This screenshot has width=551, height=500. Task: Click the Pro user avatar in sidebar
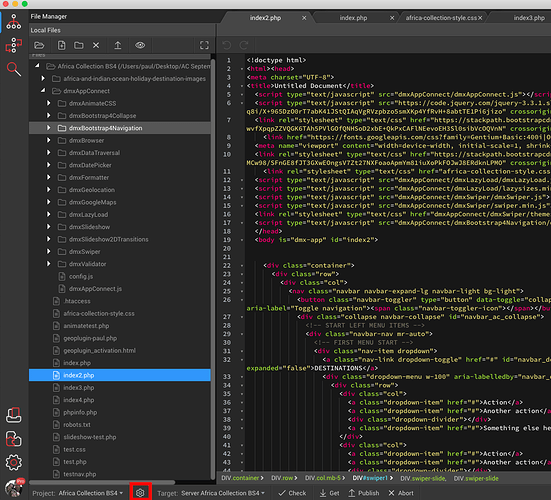pos(14,488)
